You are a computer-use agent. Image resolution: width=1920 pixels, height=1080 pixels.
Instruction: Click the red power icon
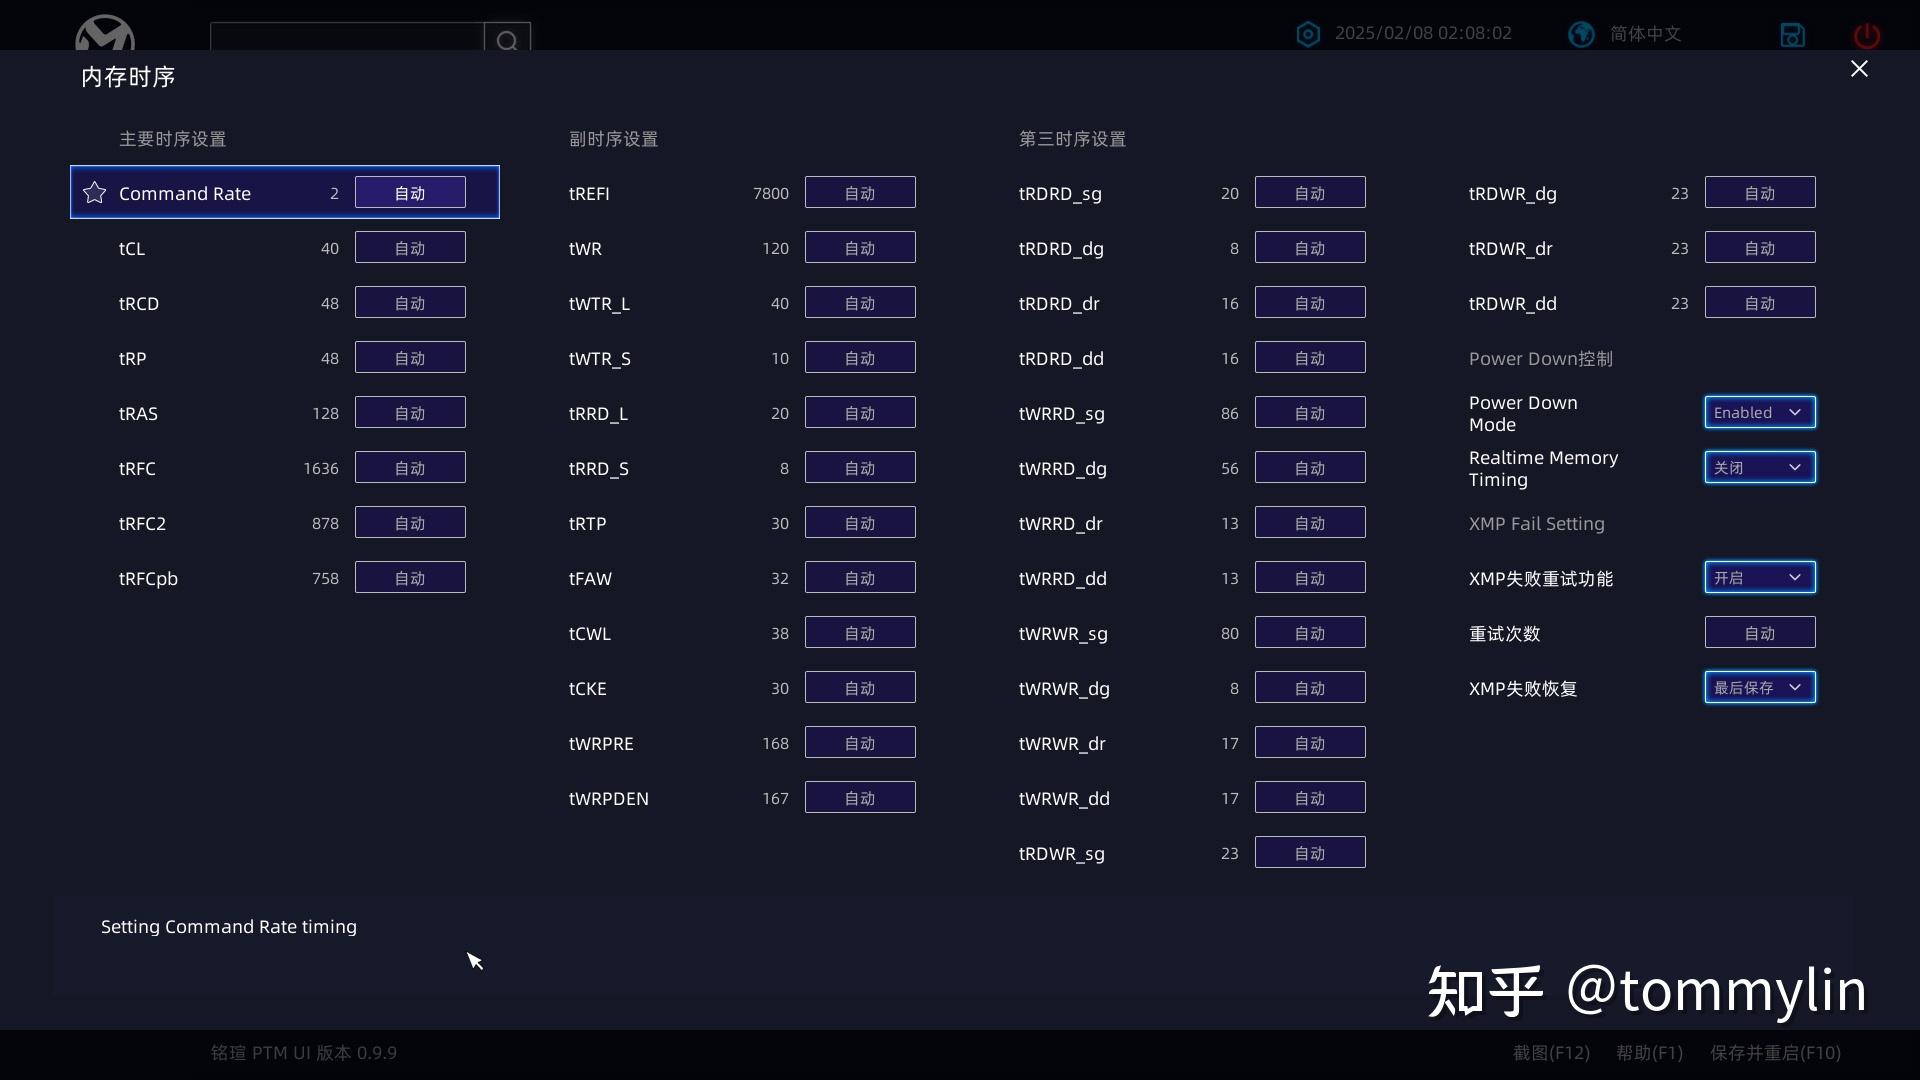[1866, 34]
